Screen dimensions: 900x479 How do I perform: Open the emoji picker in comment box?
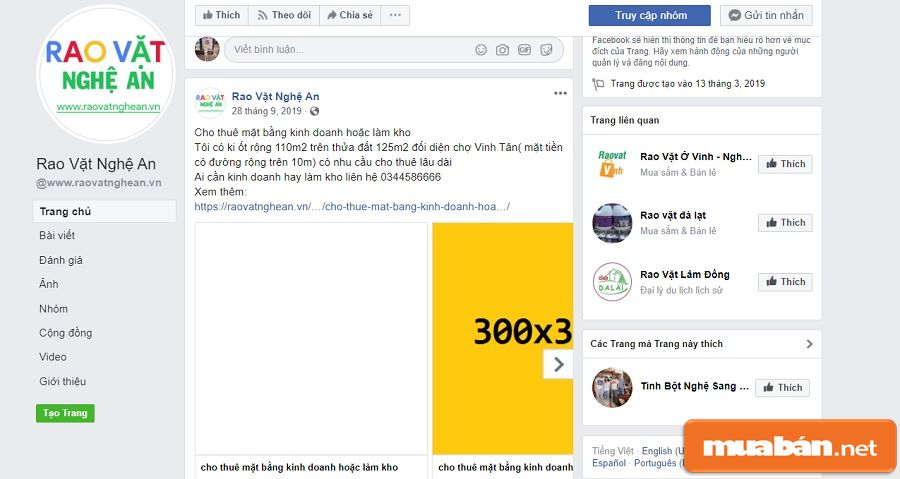click(x=481, y=50)
